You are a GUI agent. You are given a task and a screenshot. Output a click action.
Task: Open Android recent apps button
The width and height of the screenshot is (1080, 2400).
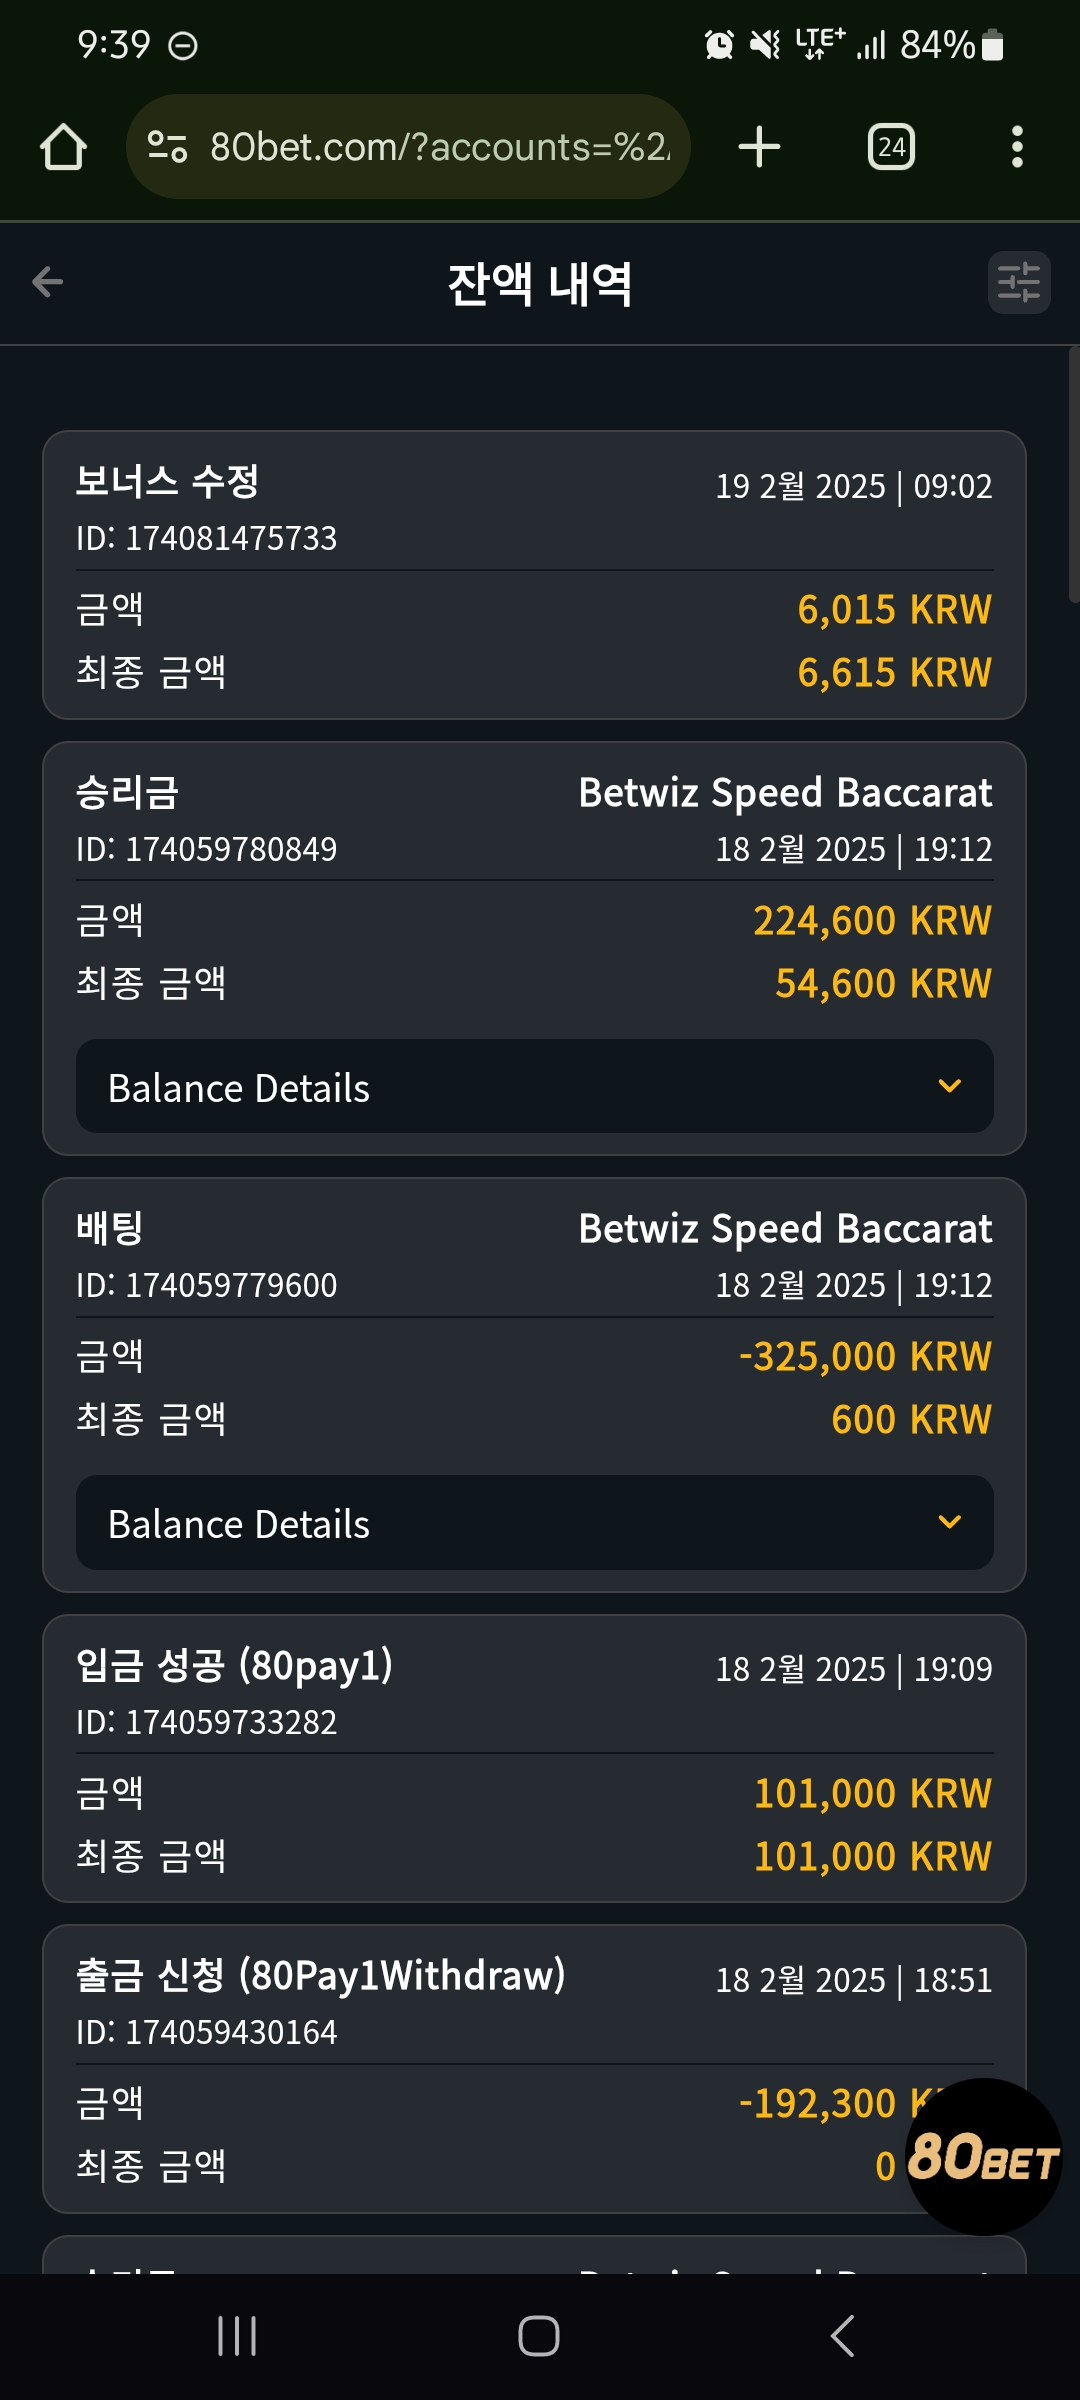pyautogui.click(x=237, y=2336)
